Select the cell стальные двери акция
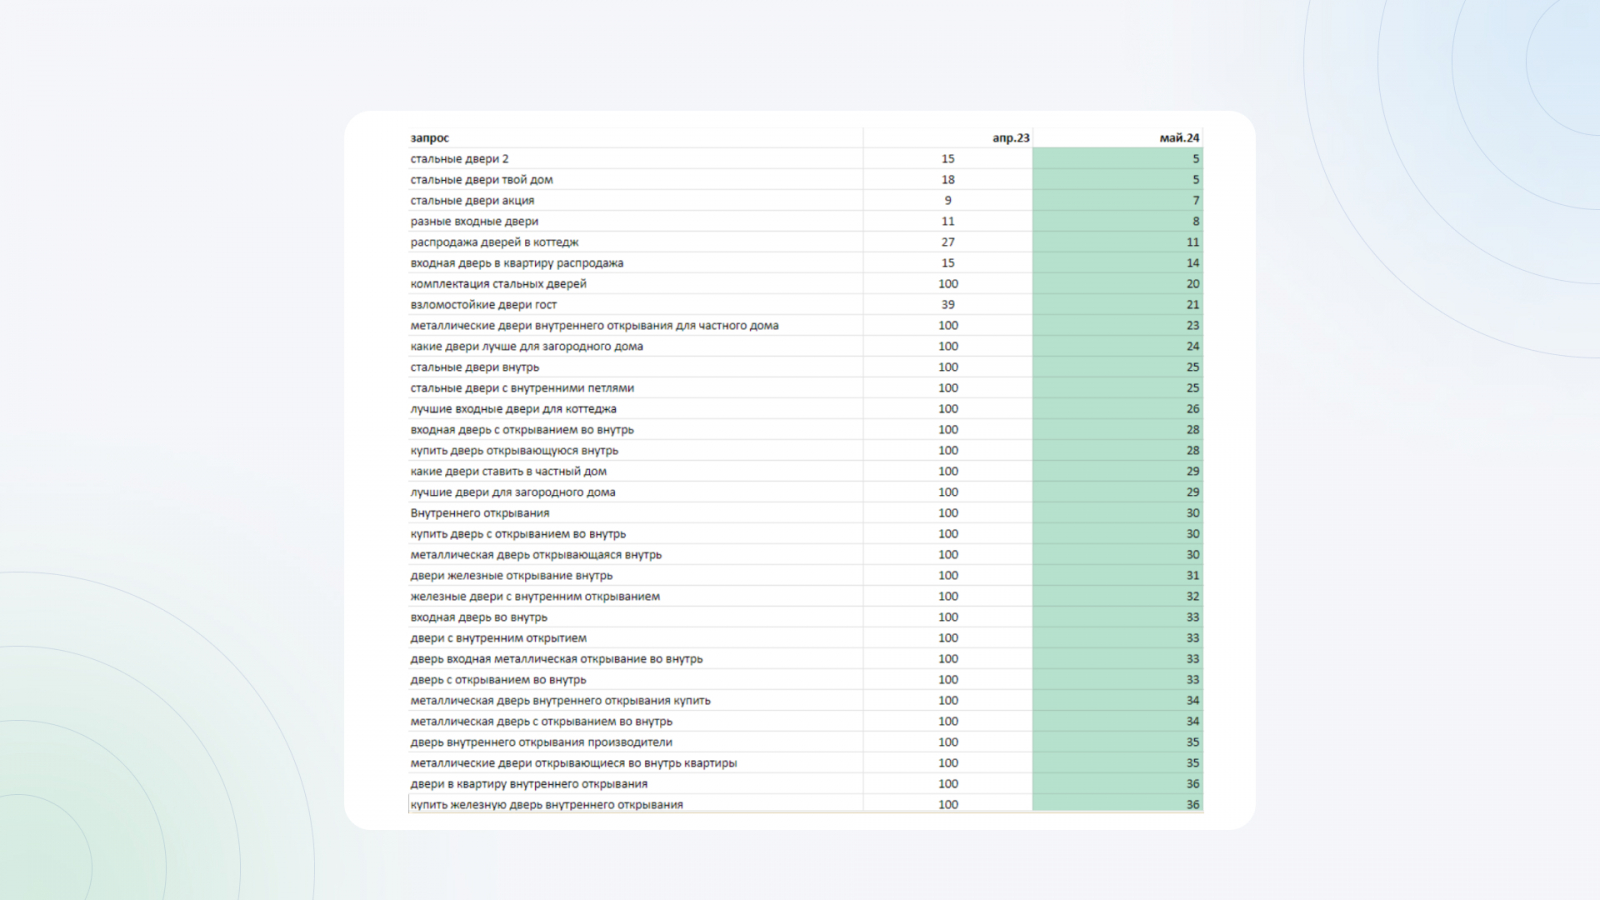This screenshot has width=1600, height=900. coord(635,200)
